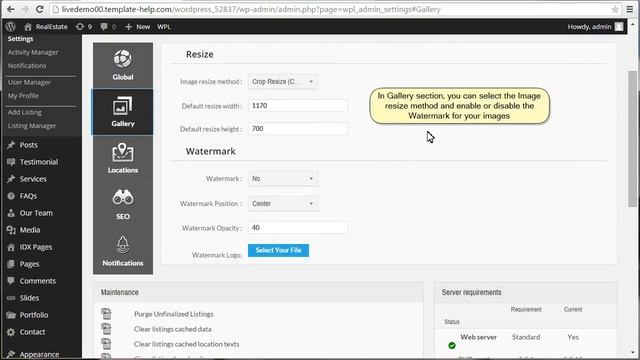This screenshot has width=640, height=360.
Task: Open the Settings sidebar item
Action: 20,39
